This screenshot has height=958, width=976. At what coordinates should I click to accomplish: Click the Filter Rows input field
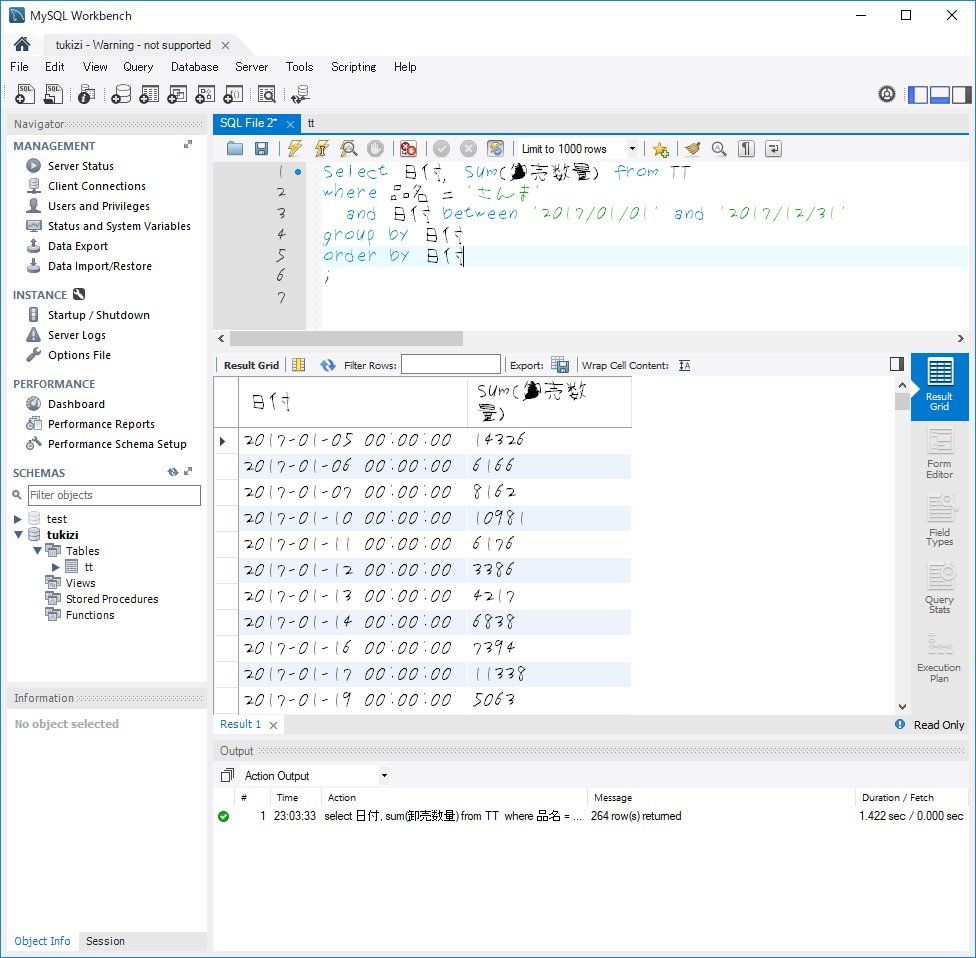[450, 365]
